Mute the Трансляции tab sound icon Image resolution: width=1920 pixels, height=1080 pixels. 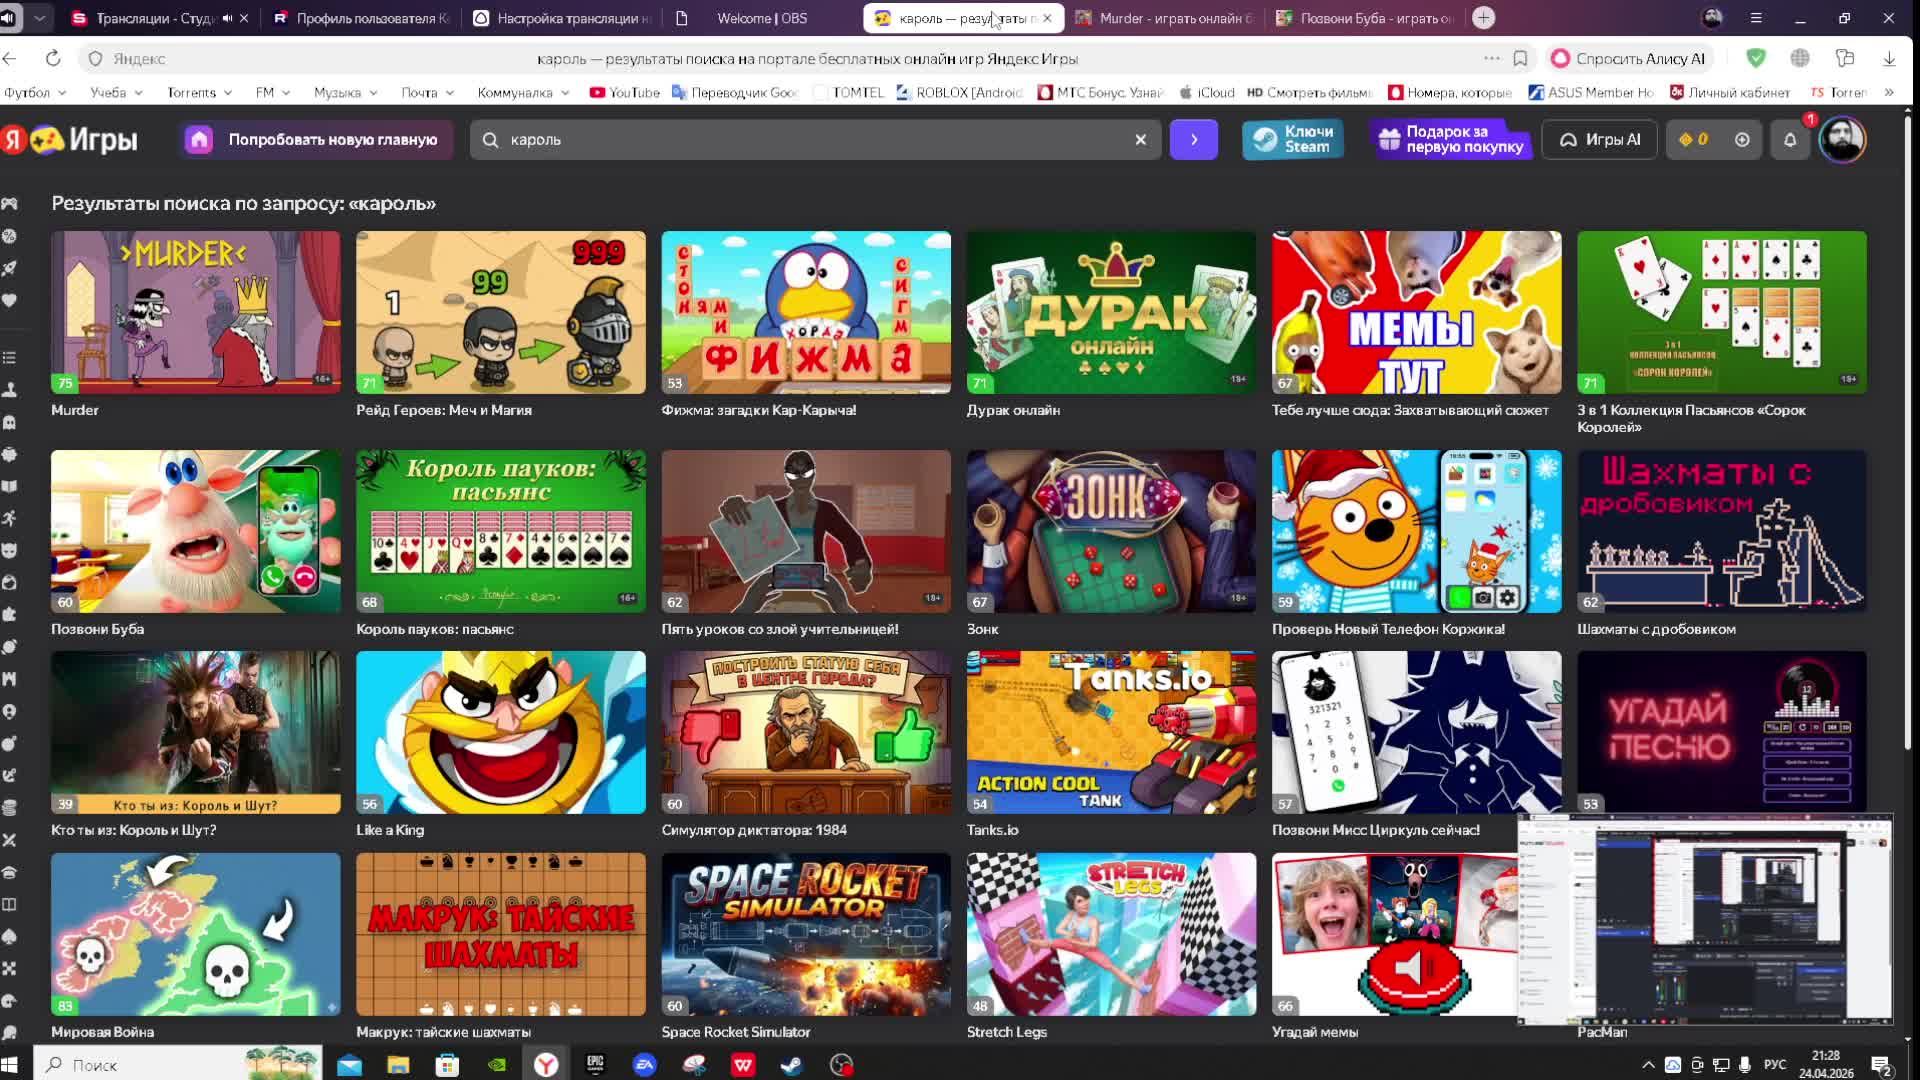[228, 18]
